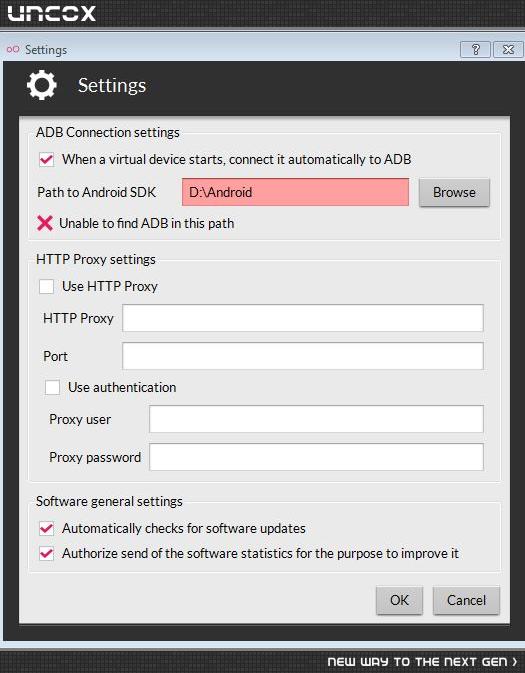Screen dimensions: 525x673
Task: Close the Settings dialog window
Action: (508, 49)
